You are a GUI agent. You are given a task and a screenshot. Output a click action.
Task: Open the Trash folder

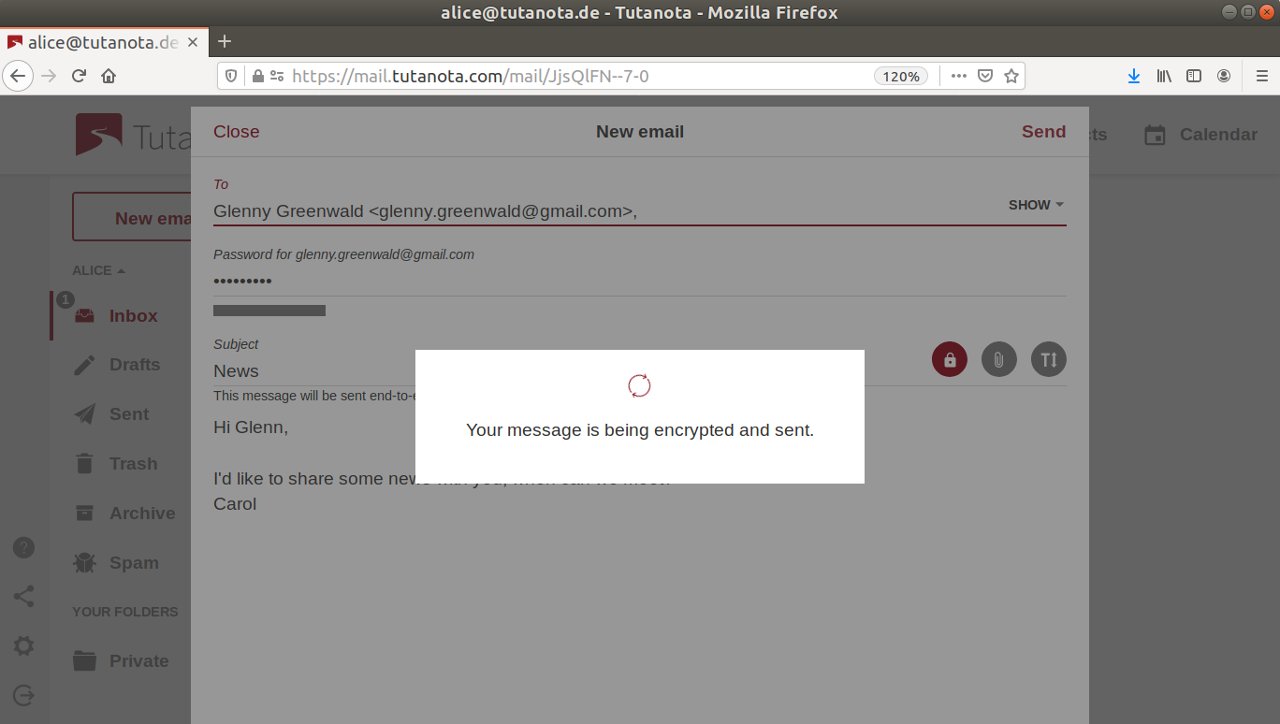(132, 463)
